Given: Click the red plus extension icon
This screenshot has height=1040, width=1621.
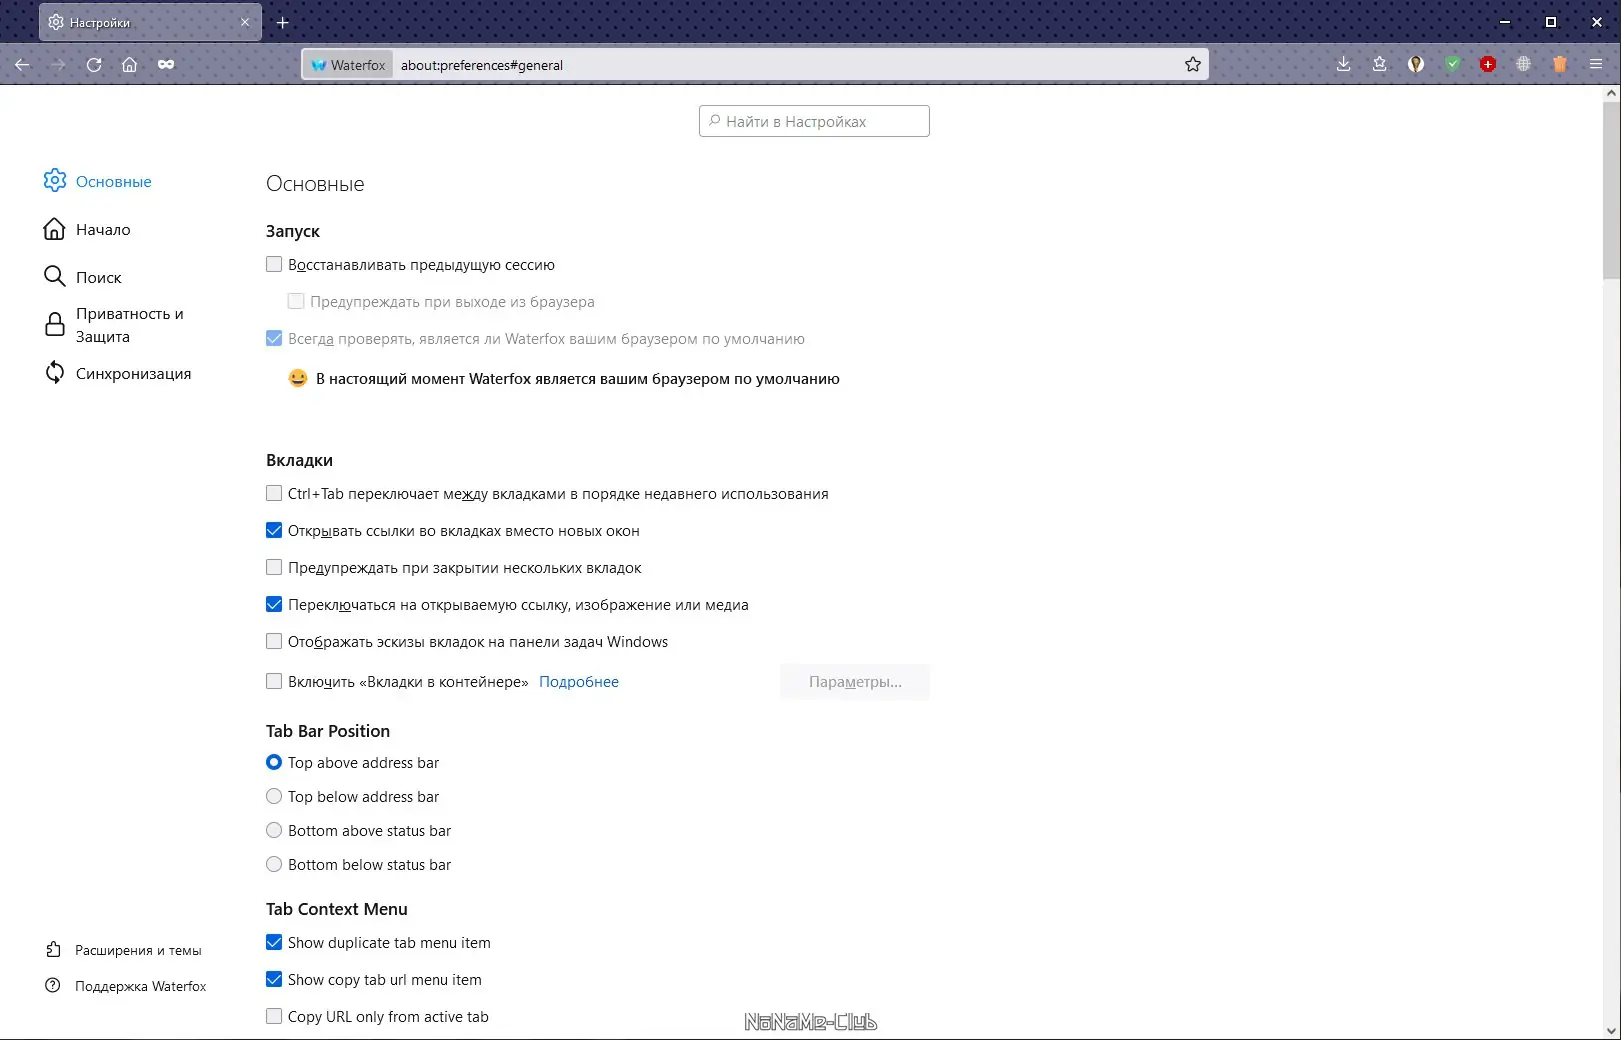Looking at the screenshot, I should [1488, 65].
